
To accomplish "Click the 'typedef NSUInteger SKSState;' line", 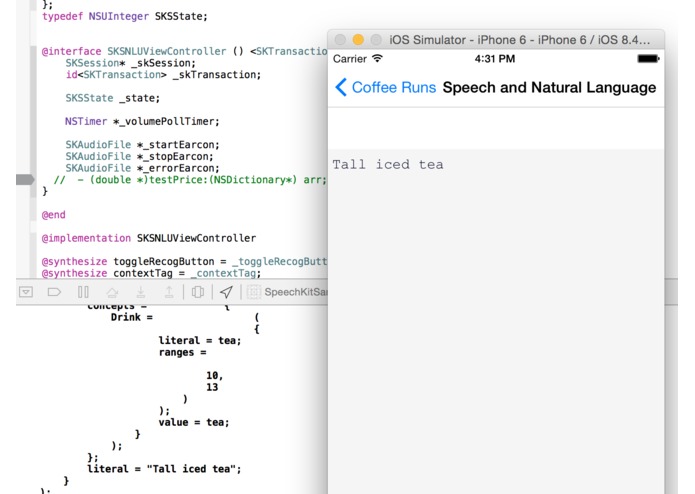I will pos(125,16).
